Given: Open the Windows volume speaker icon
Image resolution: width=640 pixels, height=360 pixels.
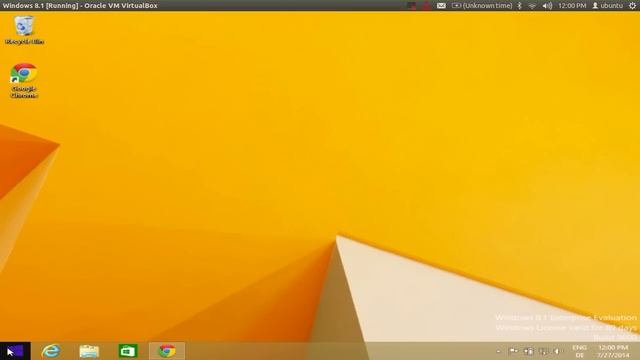Looking at the screenshot, I should tap(557, 351).
